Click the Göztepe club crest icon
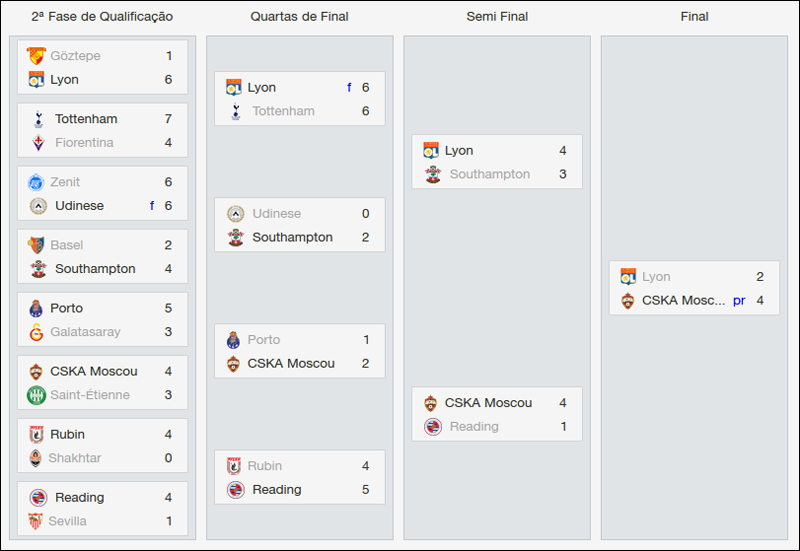 pos(37,56)
